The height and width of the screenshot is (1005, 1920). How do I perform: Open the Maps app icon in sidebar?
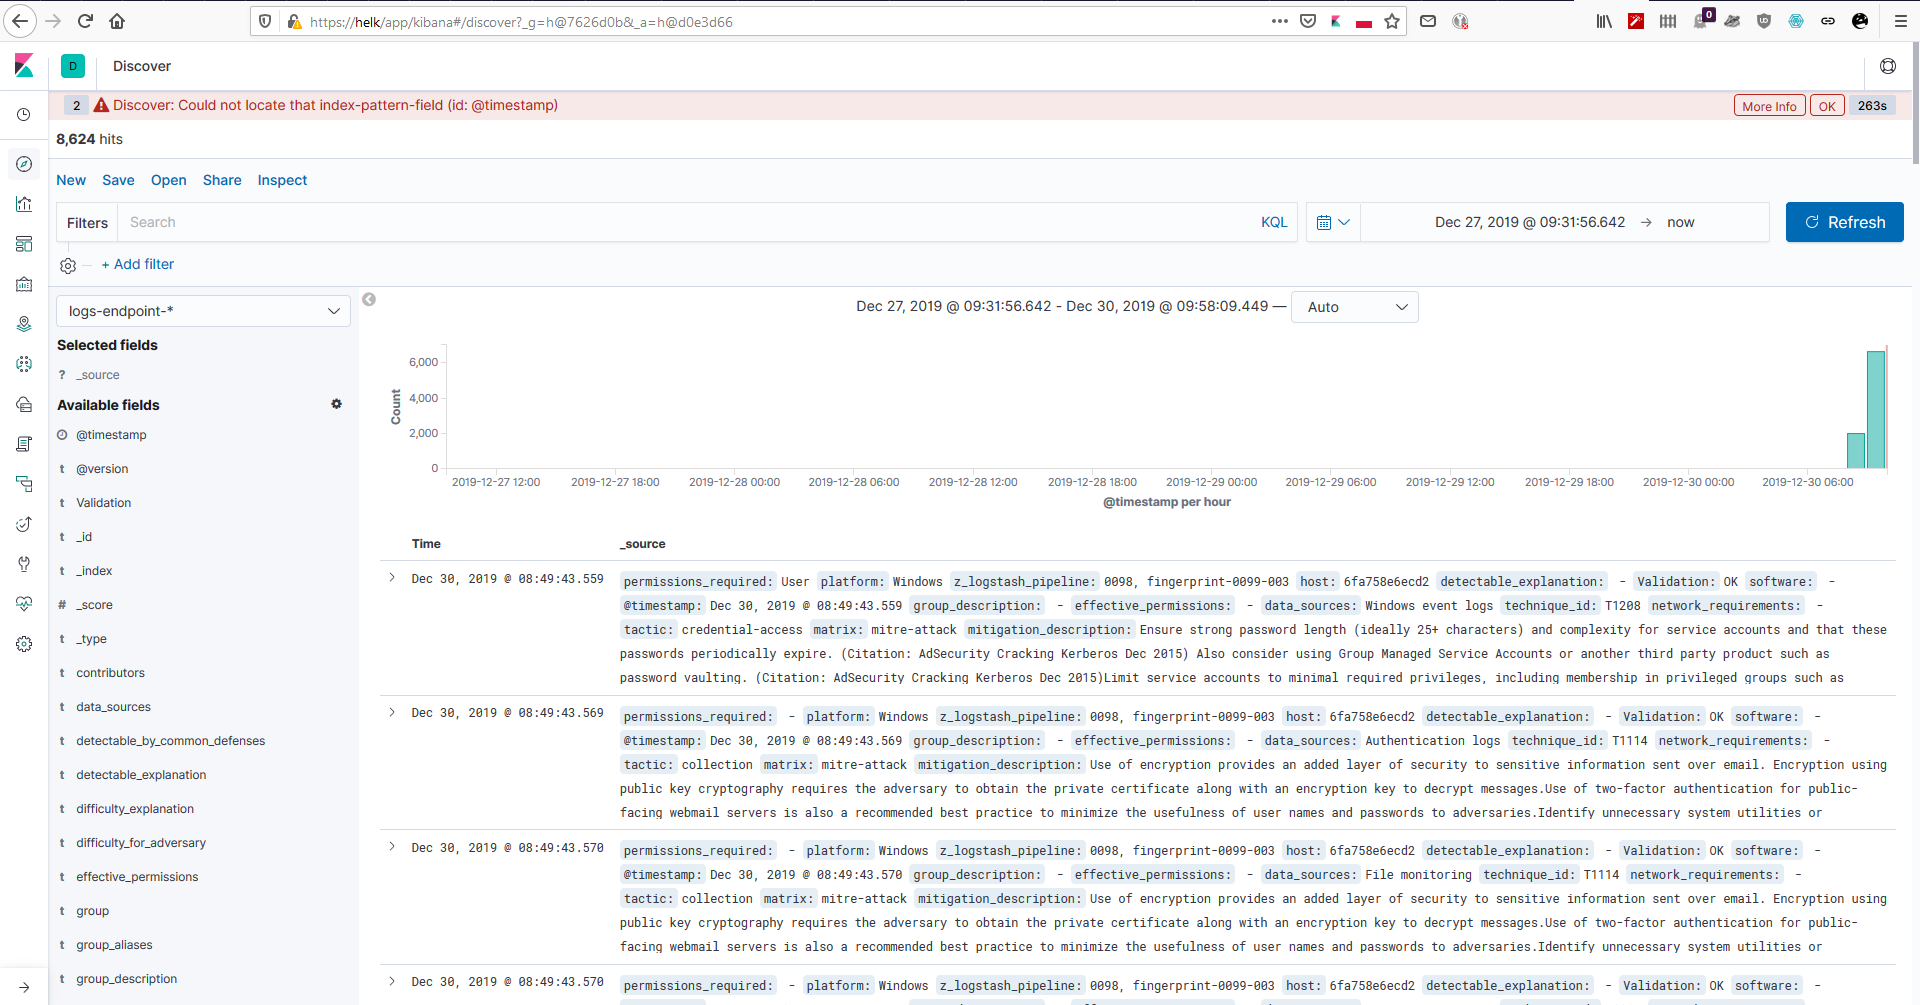24,324
